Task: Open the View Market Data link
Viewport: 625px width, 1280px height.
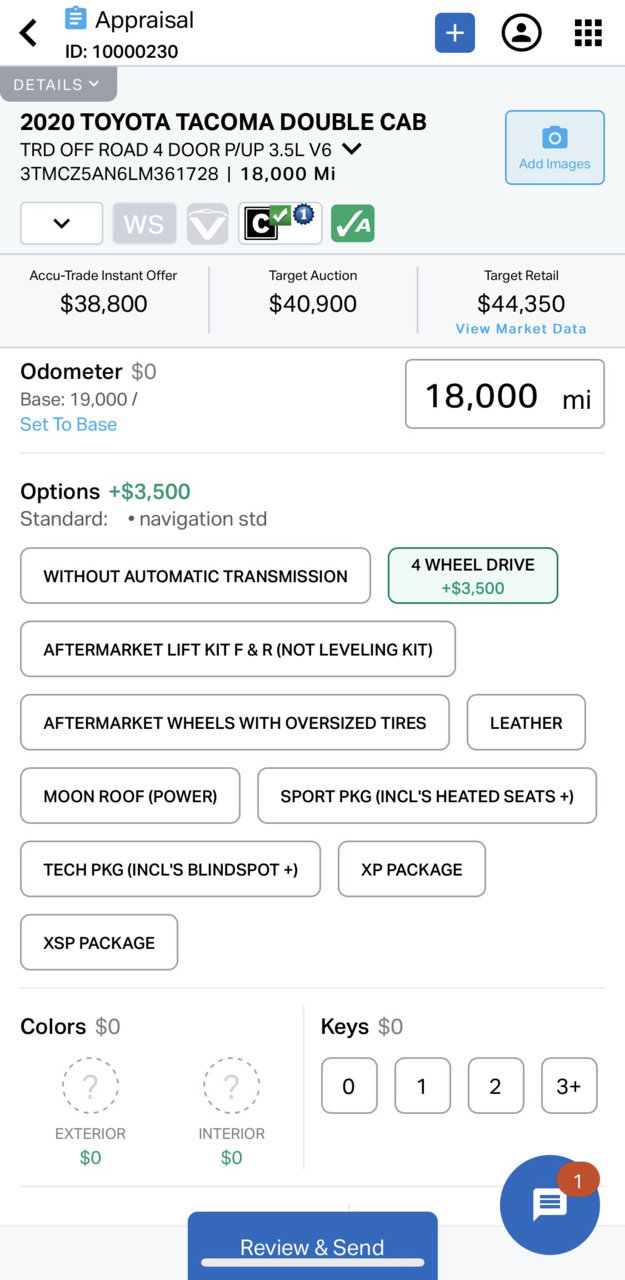Action: click(x=521, y=329)
